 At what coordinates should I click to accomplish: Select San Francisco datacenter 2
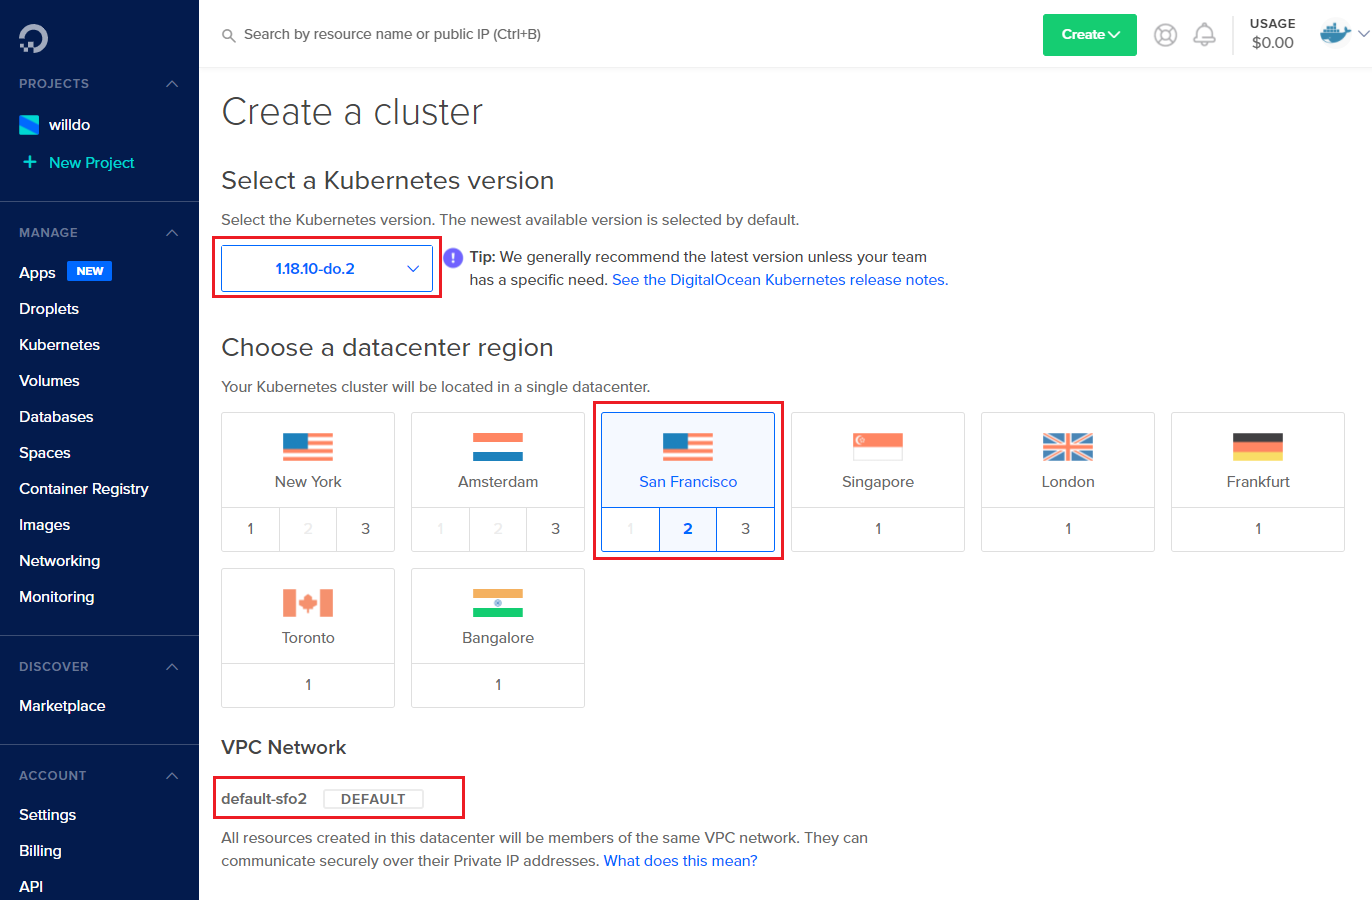(x=688, y=529)
